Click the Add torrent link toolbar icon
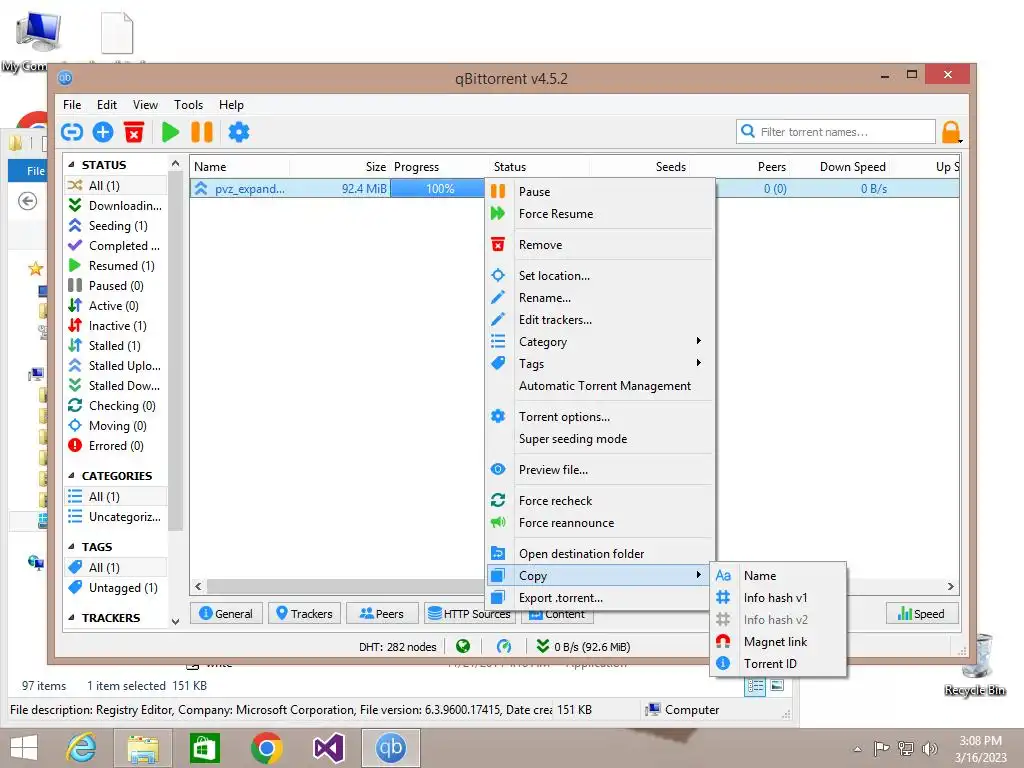This screenshot has height=768, width=1024. (72, 133)
